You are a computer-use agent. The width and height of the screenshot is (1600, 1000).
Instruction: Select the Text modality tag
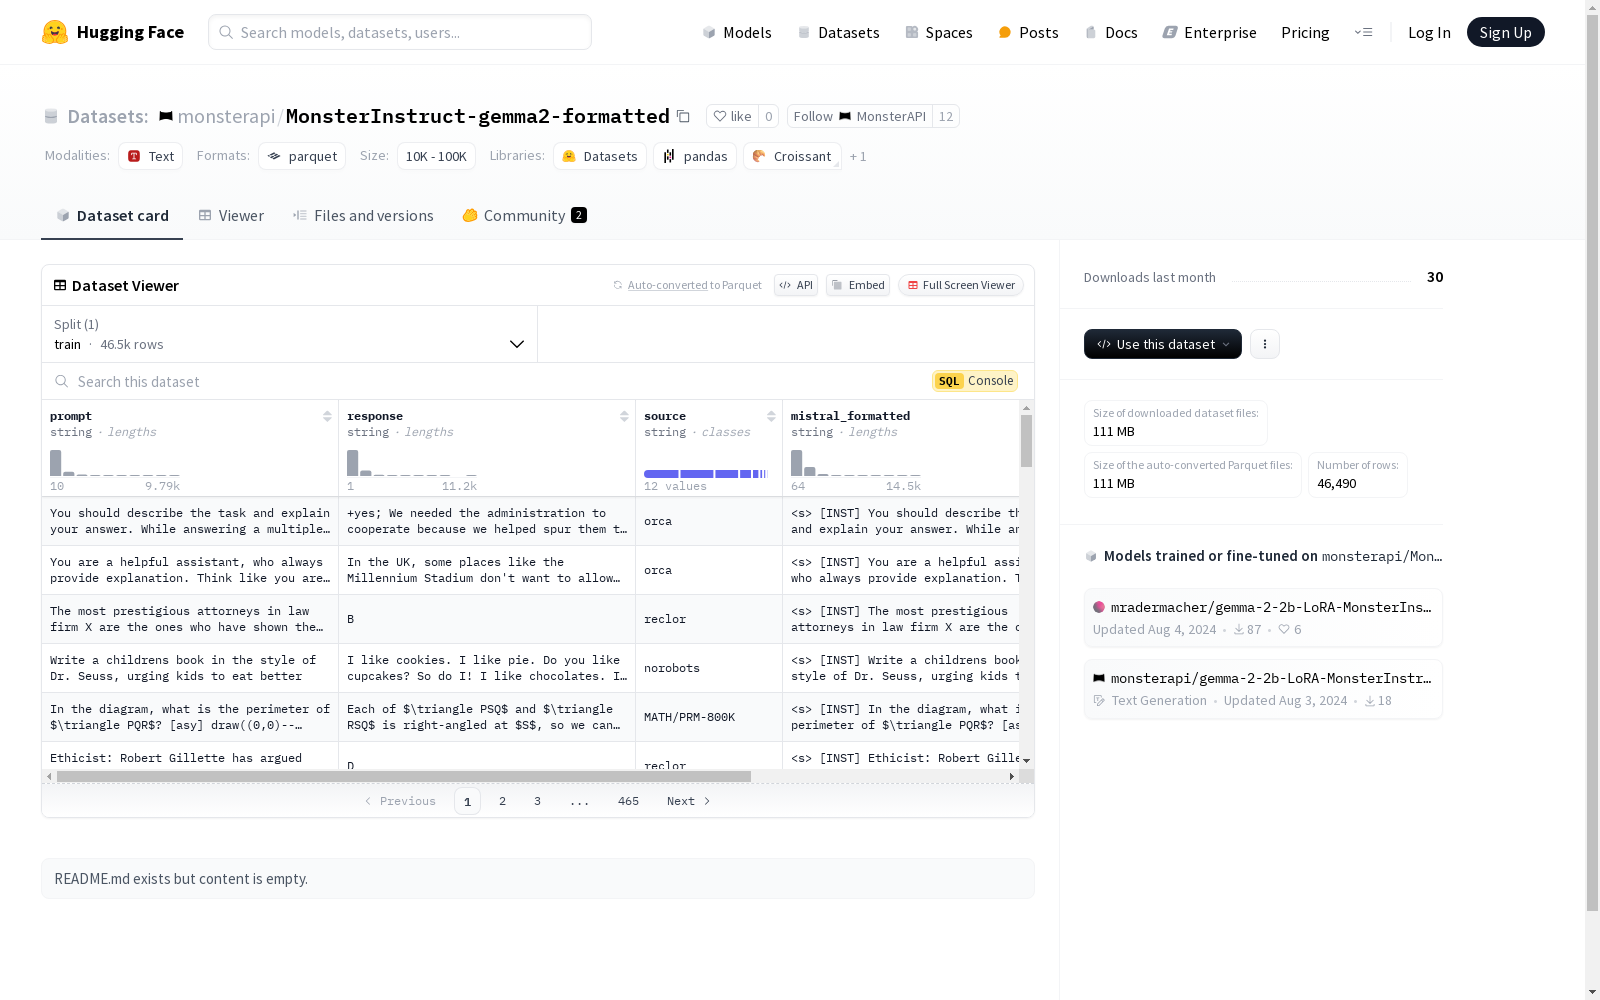pos(151,156)
